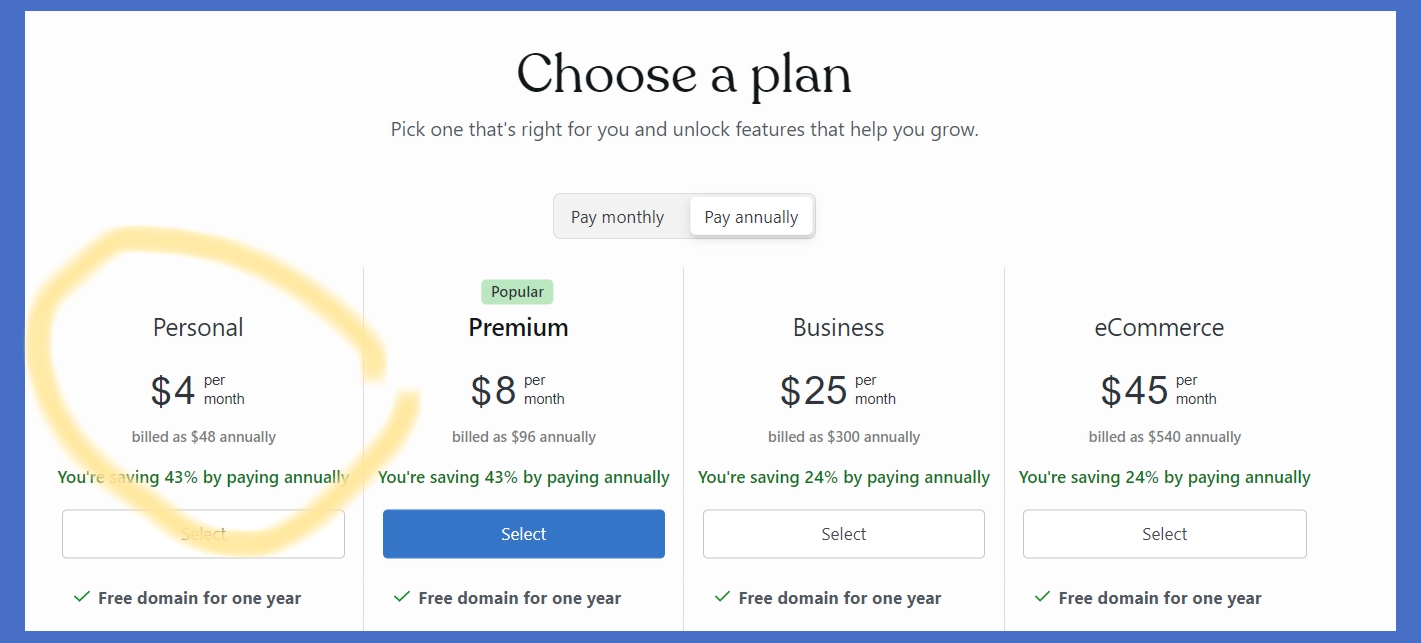Click 'billed as $540 annually' text
Image resolution: width=1421 pixels, height=643 pixels.
point(1164,437)
